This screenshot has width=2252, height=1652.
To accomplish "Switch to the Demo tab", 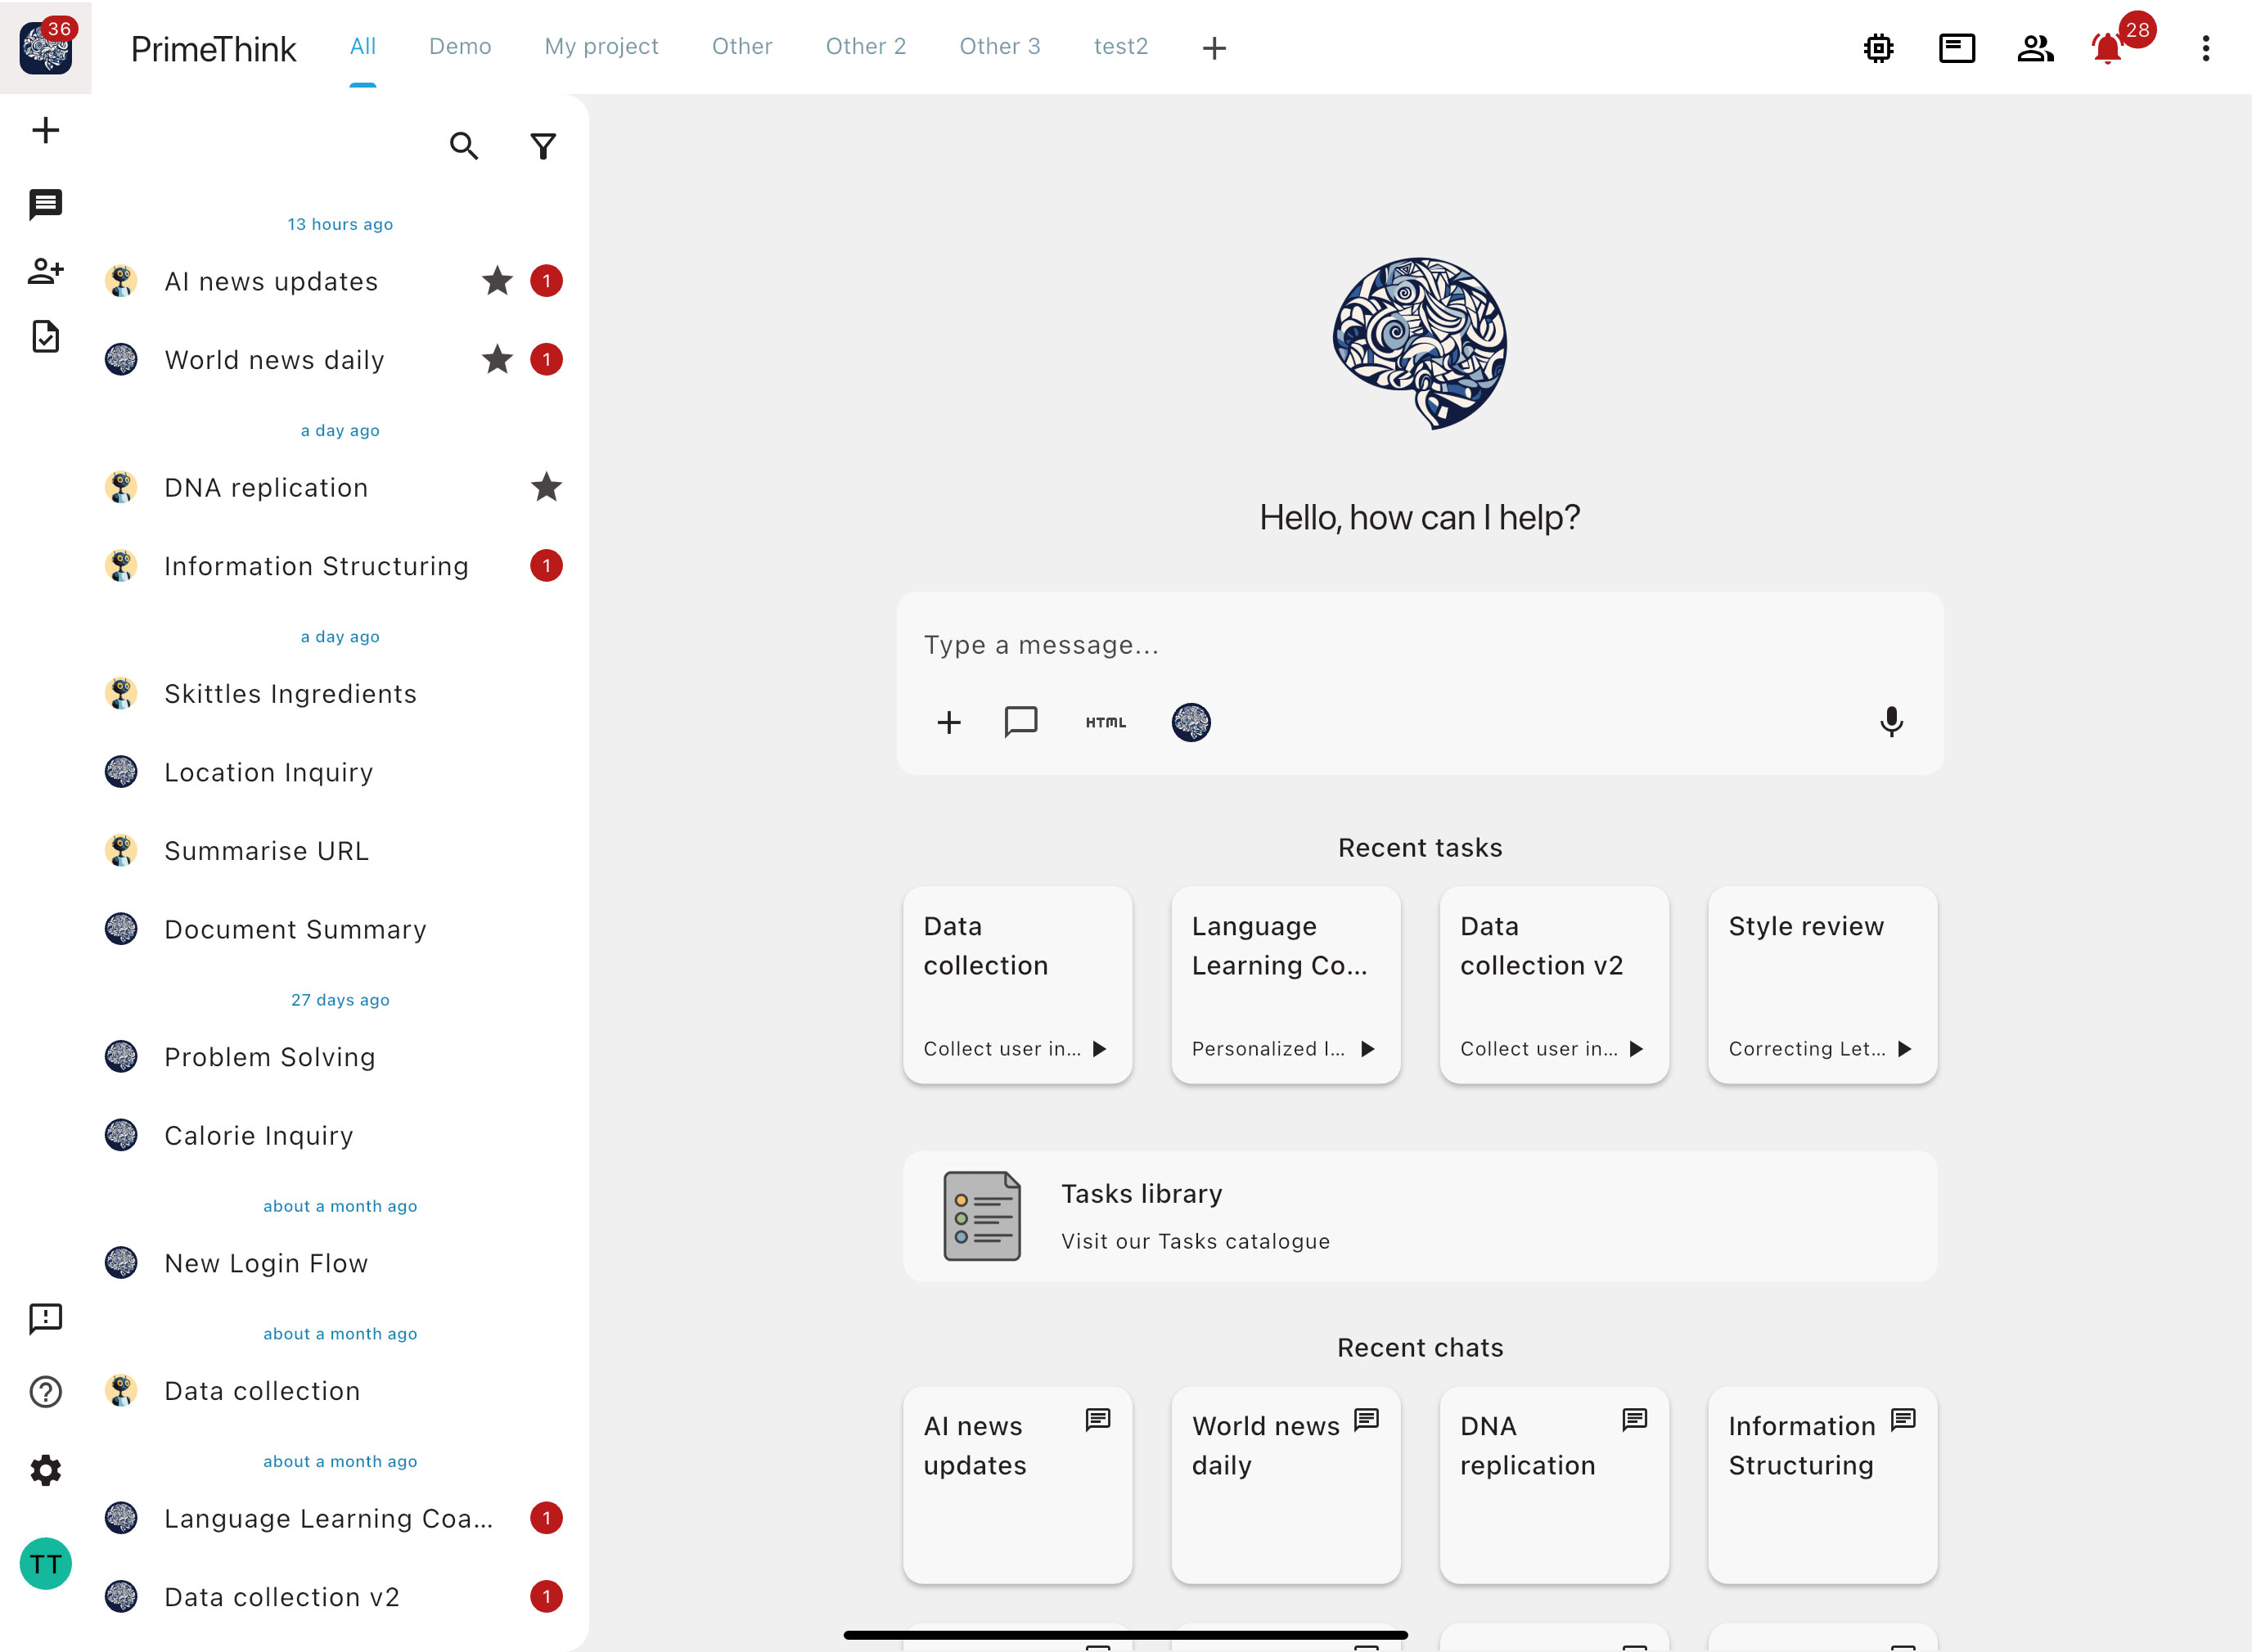I will [x=460, y=46].
